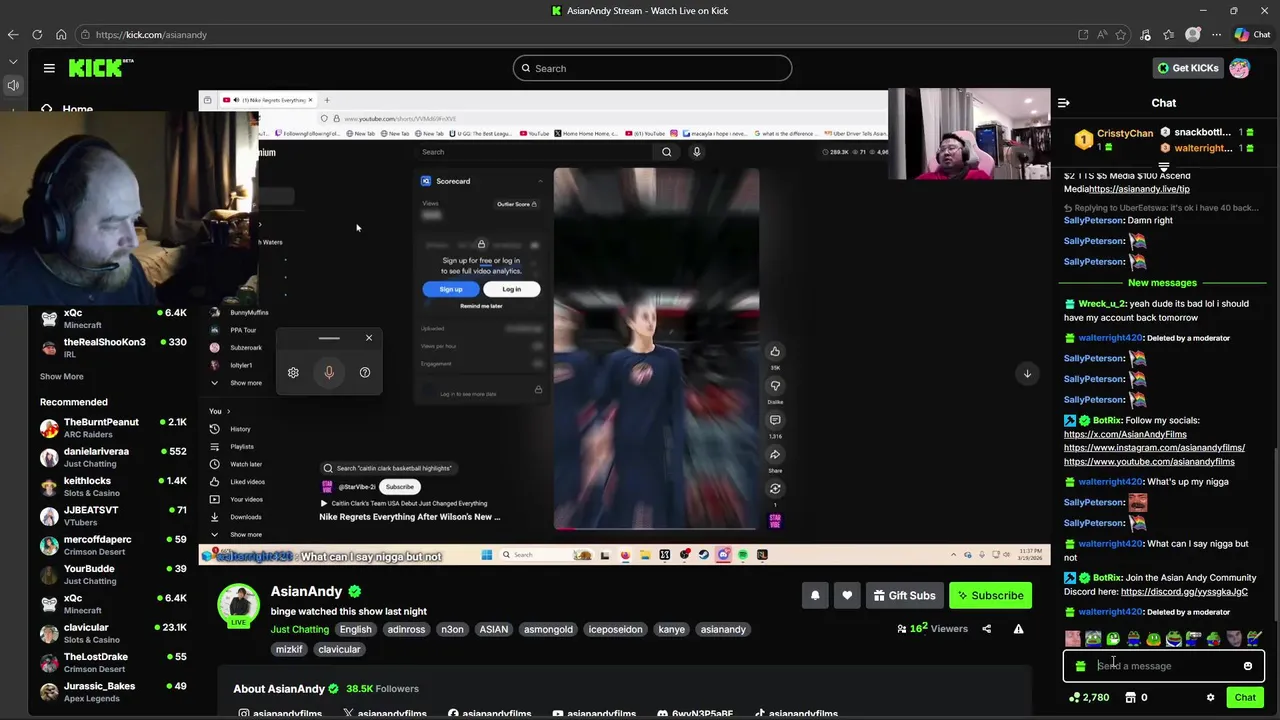The image size is (1280, 720).
Task: Open keithlocks Slots & Casino channel
Action: click(x=113, y=486)
